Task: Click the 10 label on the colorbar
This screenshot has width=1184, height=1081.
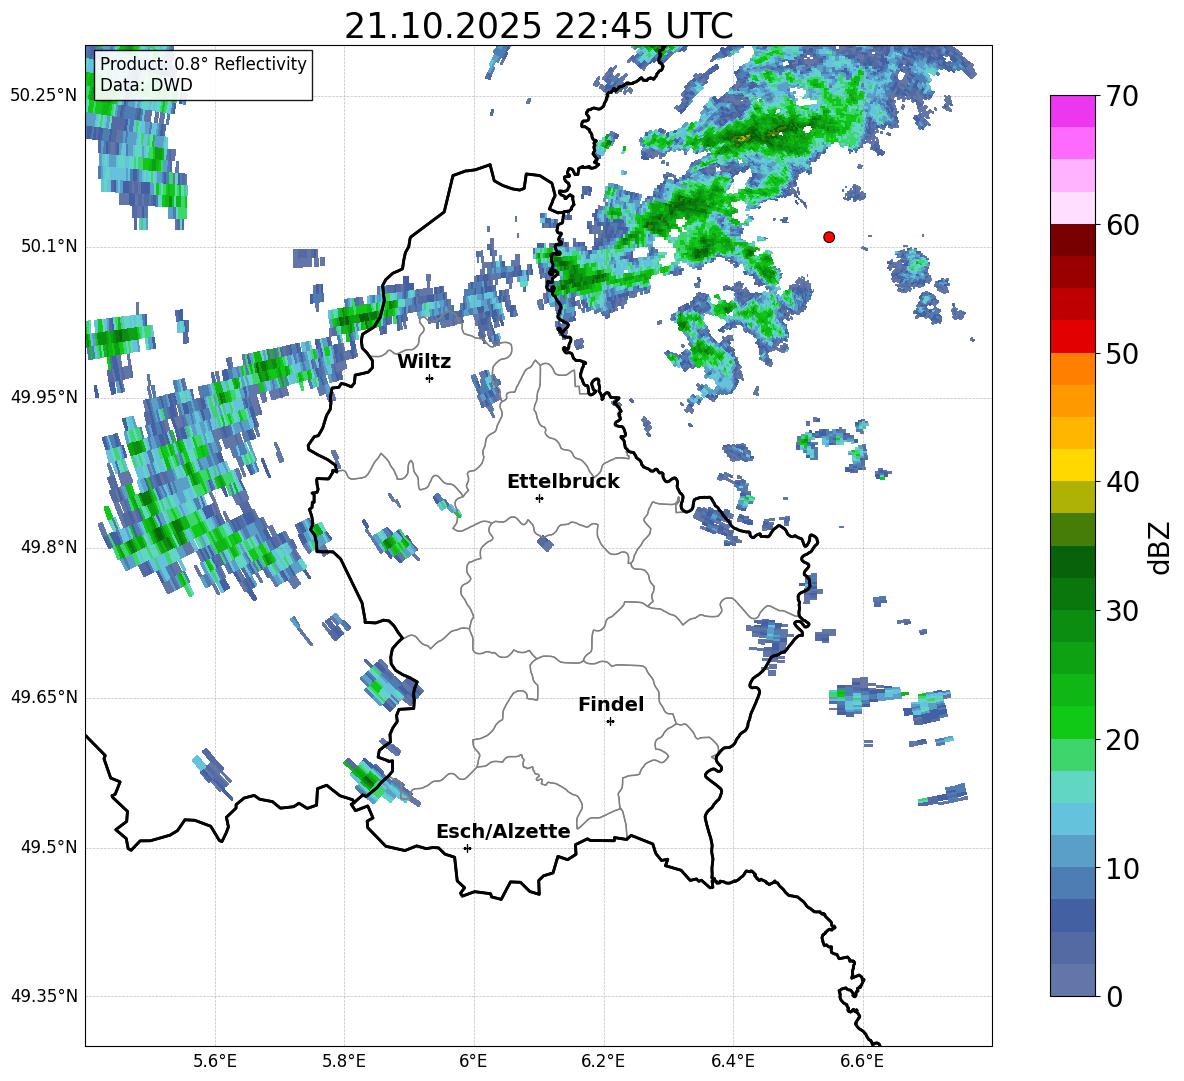Action: (1121, 868)
